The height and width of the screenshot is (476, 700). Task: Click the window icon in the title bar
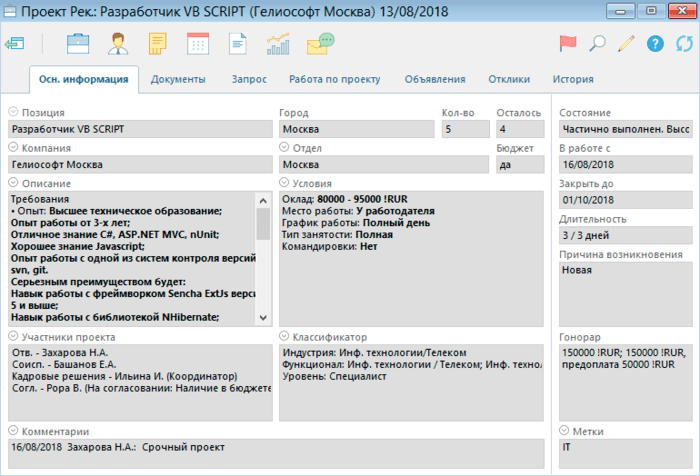coord(10,11)
